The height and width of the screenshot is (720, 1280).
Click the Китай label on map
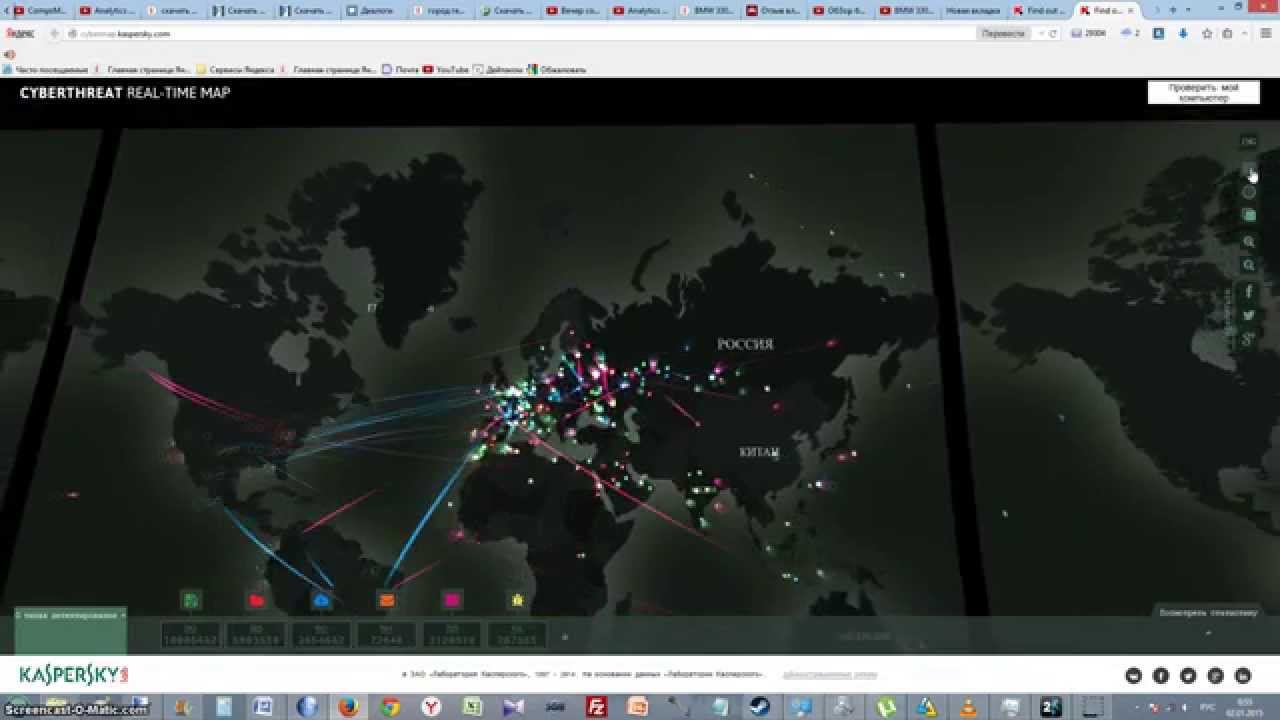(x=759, y=453)
